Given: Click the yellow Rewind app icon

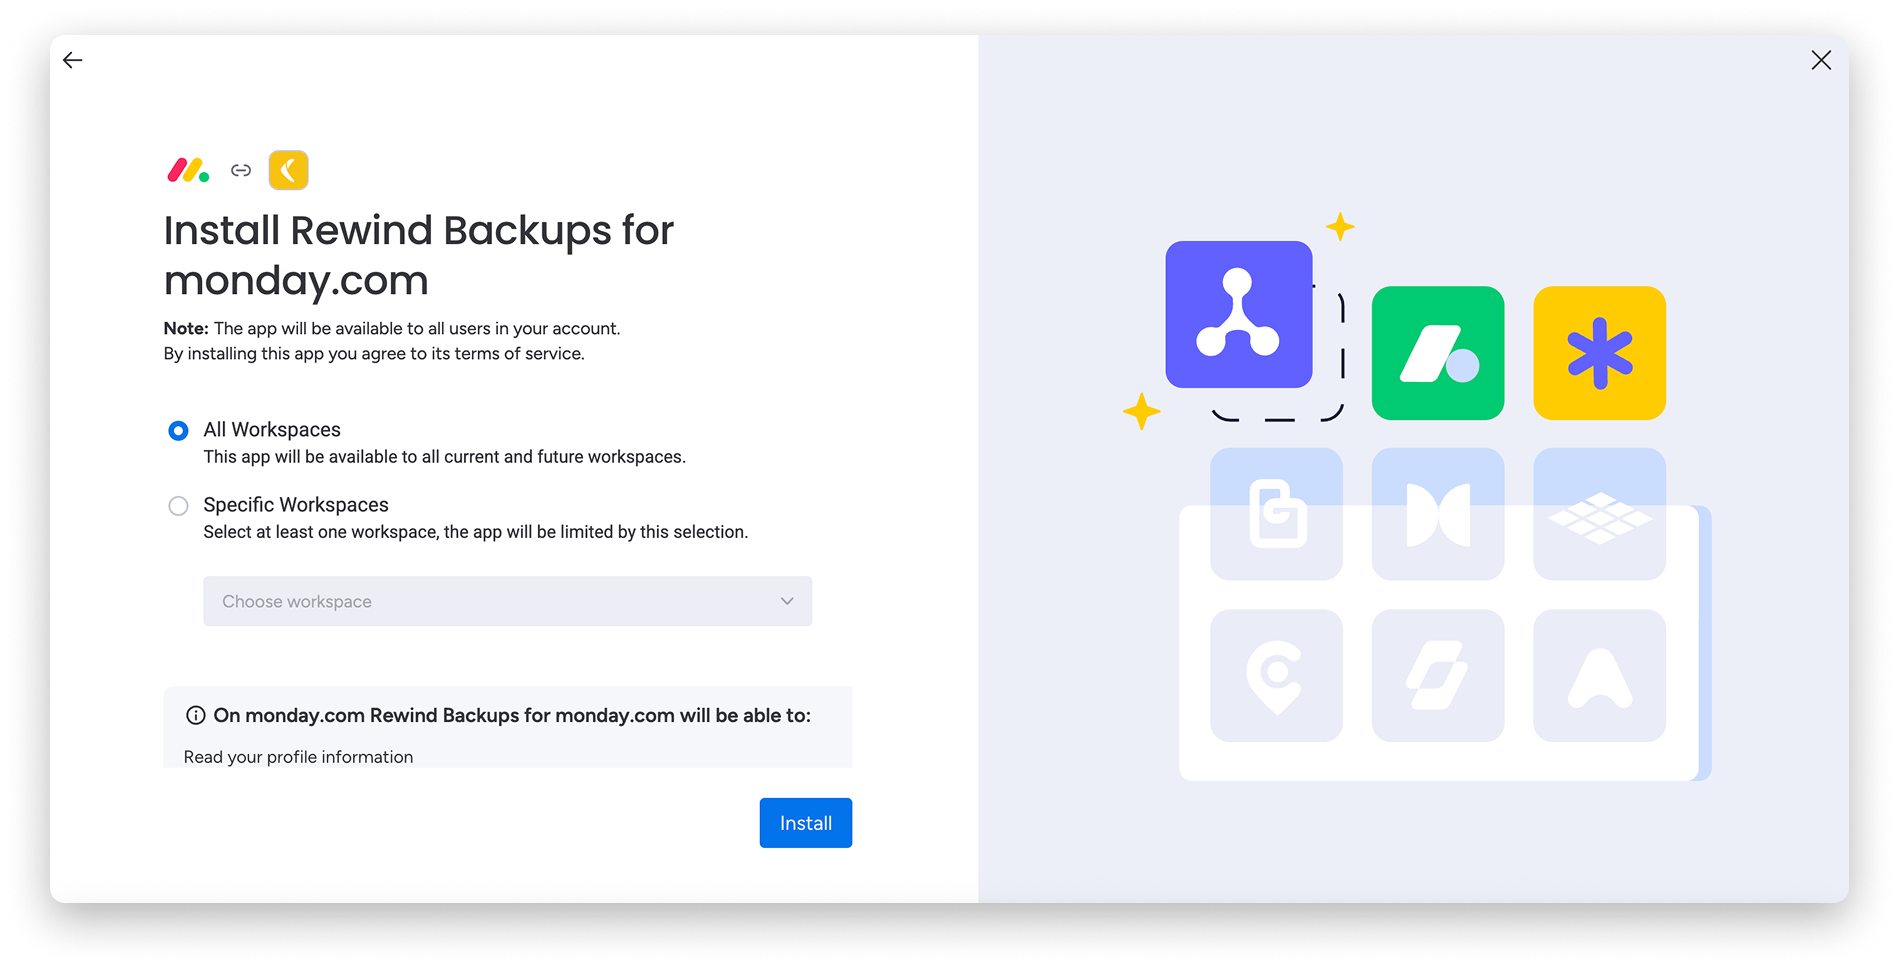Looking at the screenshot, I should click(288, 170).
